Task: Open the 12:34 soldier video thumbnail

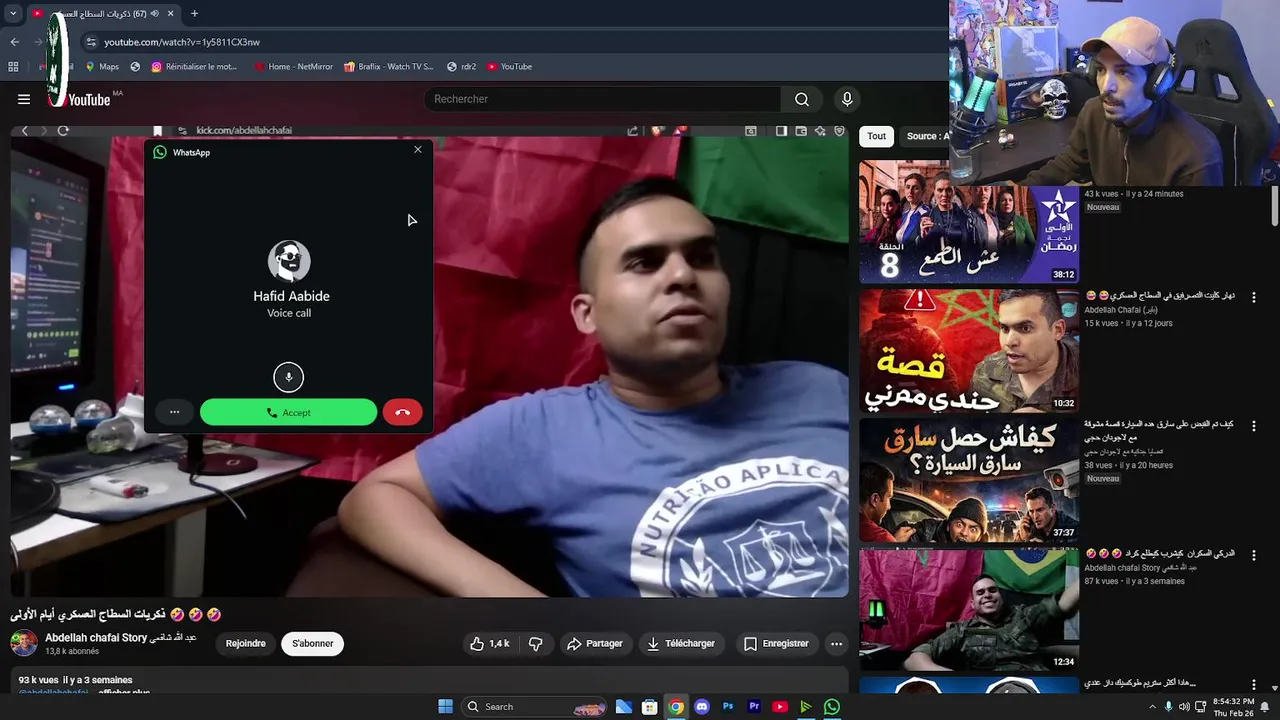Action: 969,609
